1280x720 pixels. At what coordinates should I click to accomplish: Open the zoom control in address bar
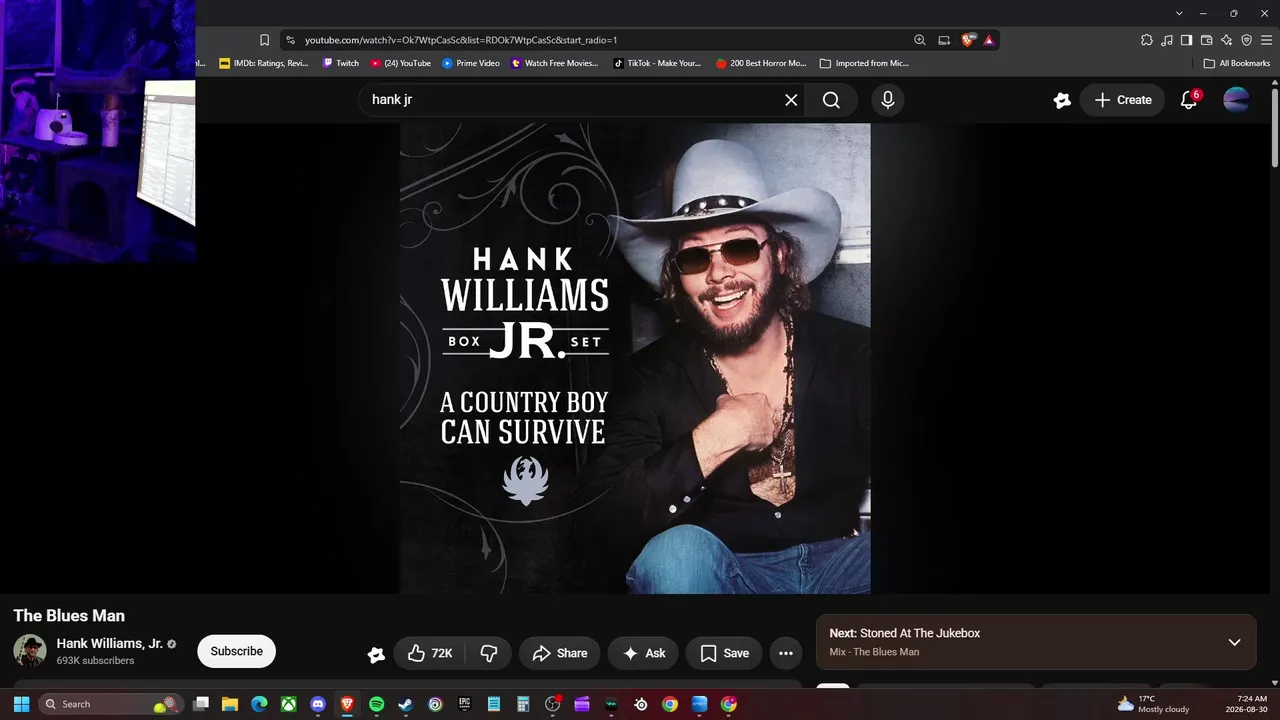[920, 40]
